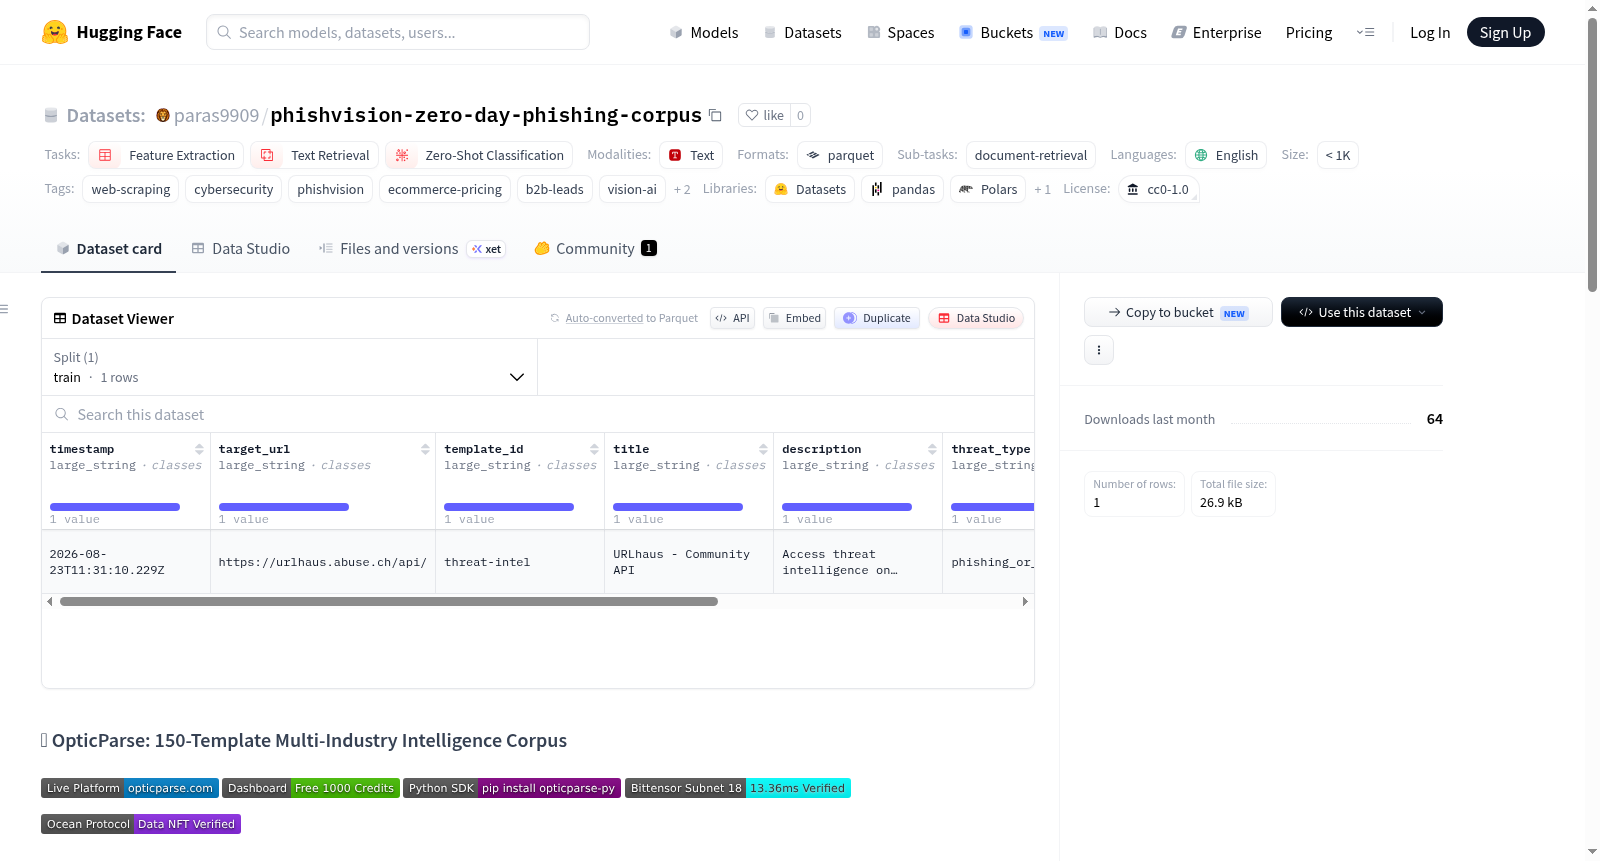Image resolution: width=1600 pixels, height=861 pixels.
Task: Click the paras9909 user avatar
Action: pyautogui.click(x=163, y=115)
